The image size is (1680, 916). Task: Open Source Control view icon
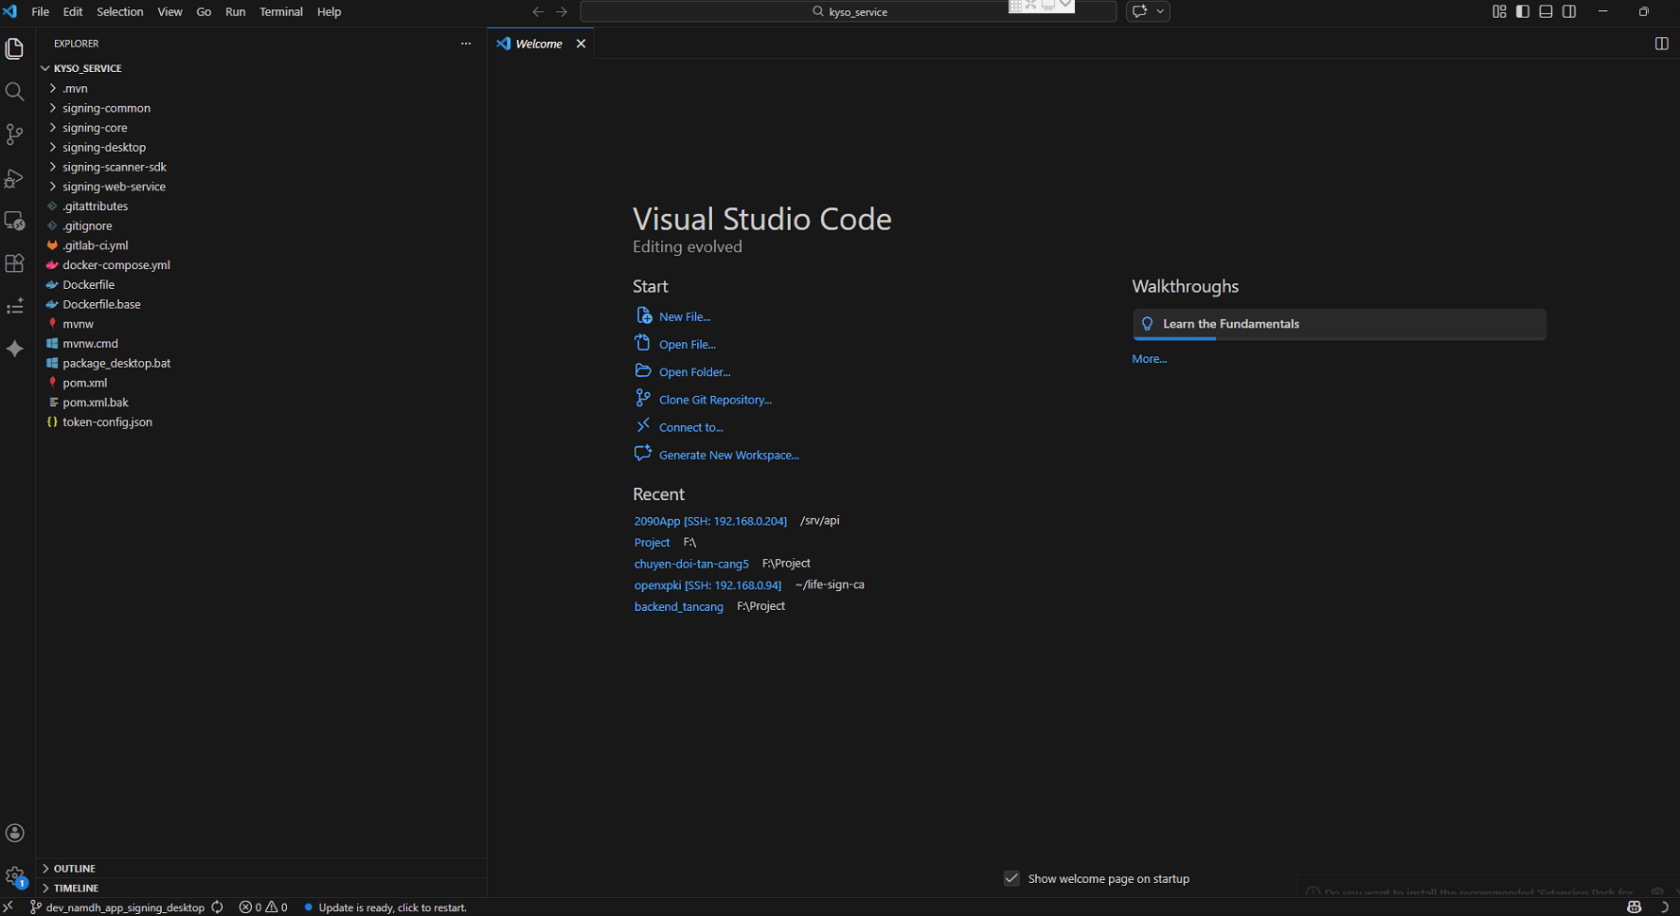[x=14, y=134]
